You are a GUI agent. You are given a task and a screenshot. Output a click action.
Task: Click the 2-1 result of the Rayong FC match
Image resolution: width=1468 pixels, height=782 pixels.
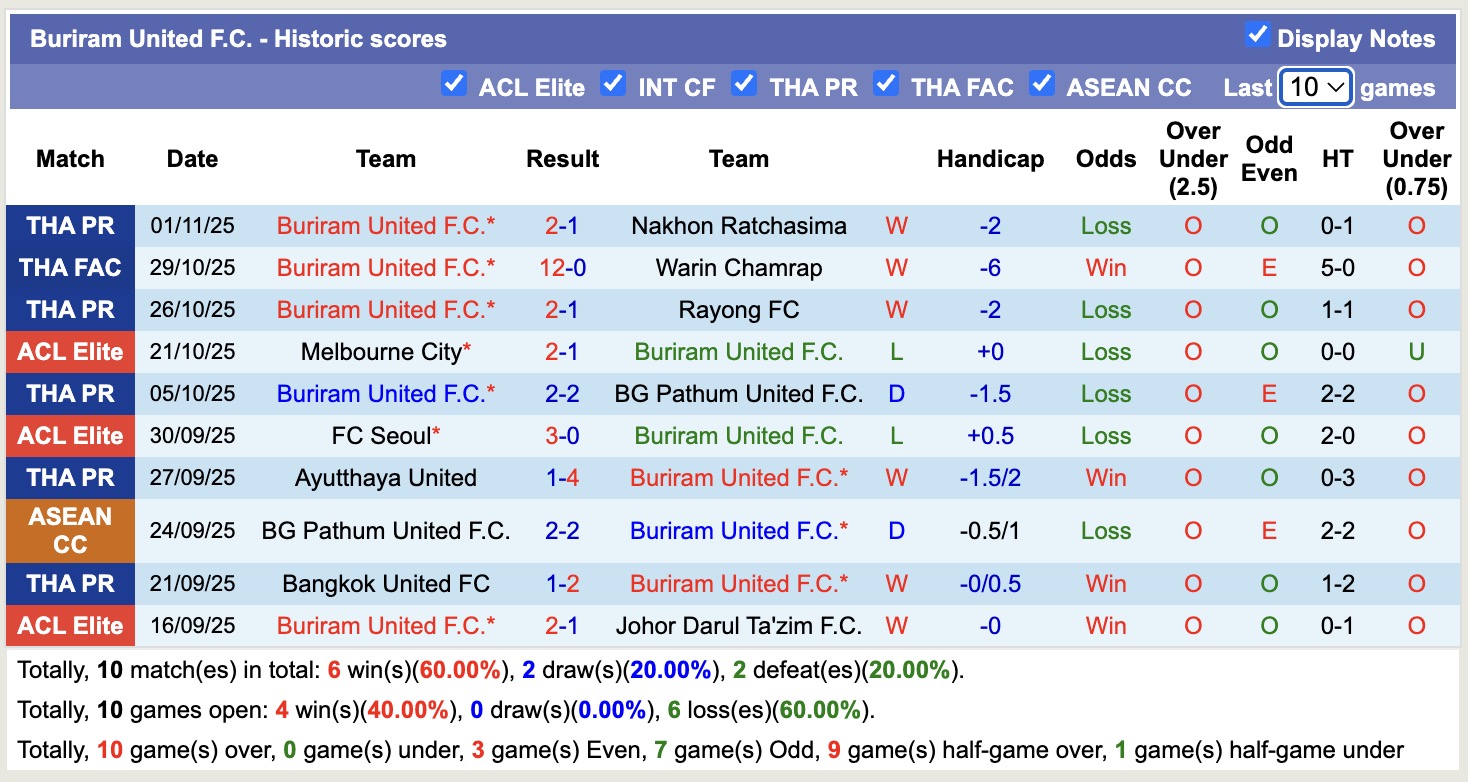coord(562,310)
